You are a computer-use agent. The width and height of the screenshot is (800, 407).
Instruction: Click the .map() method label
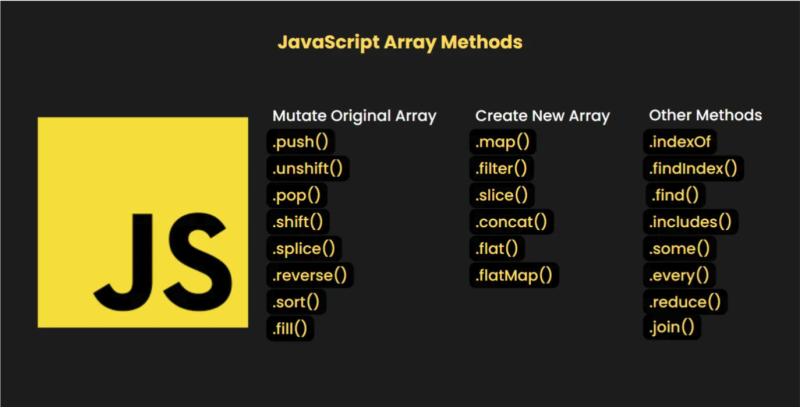[503, 142]
